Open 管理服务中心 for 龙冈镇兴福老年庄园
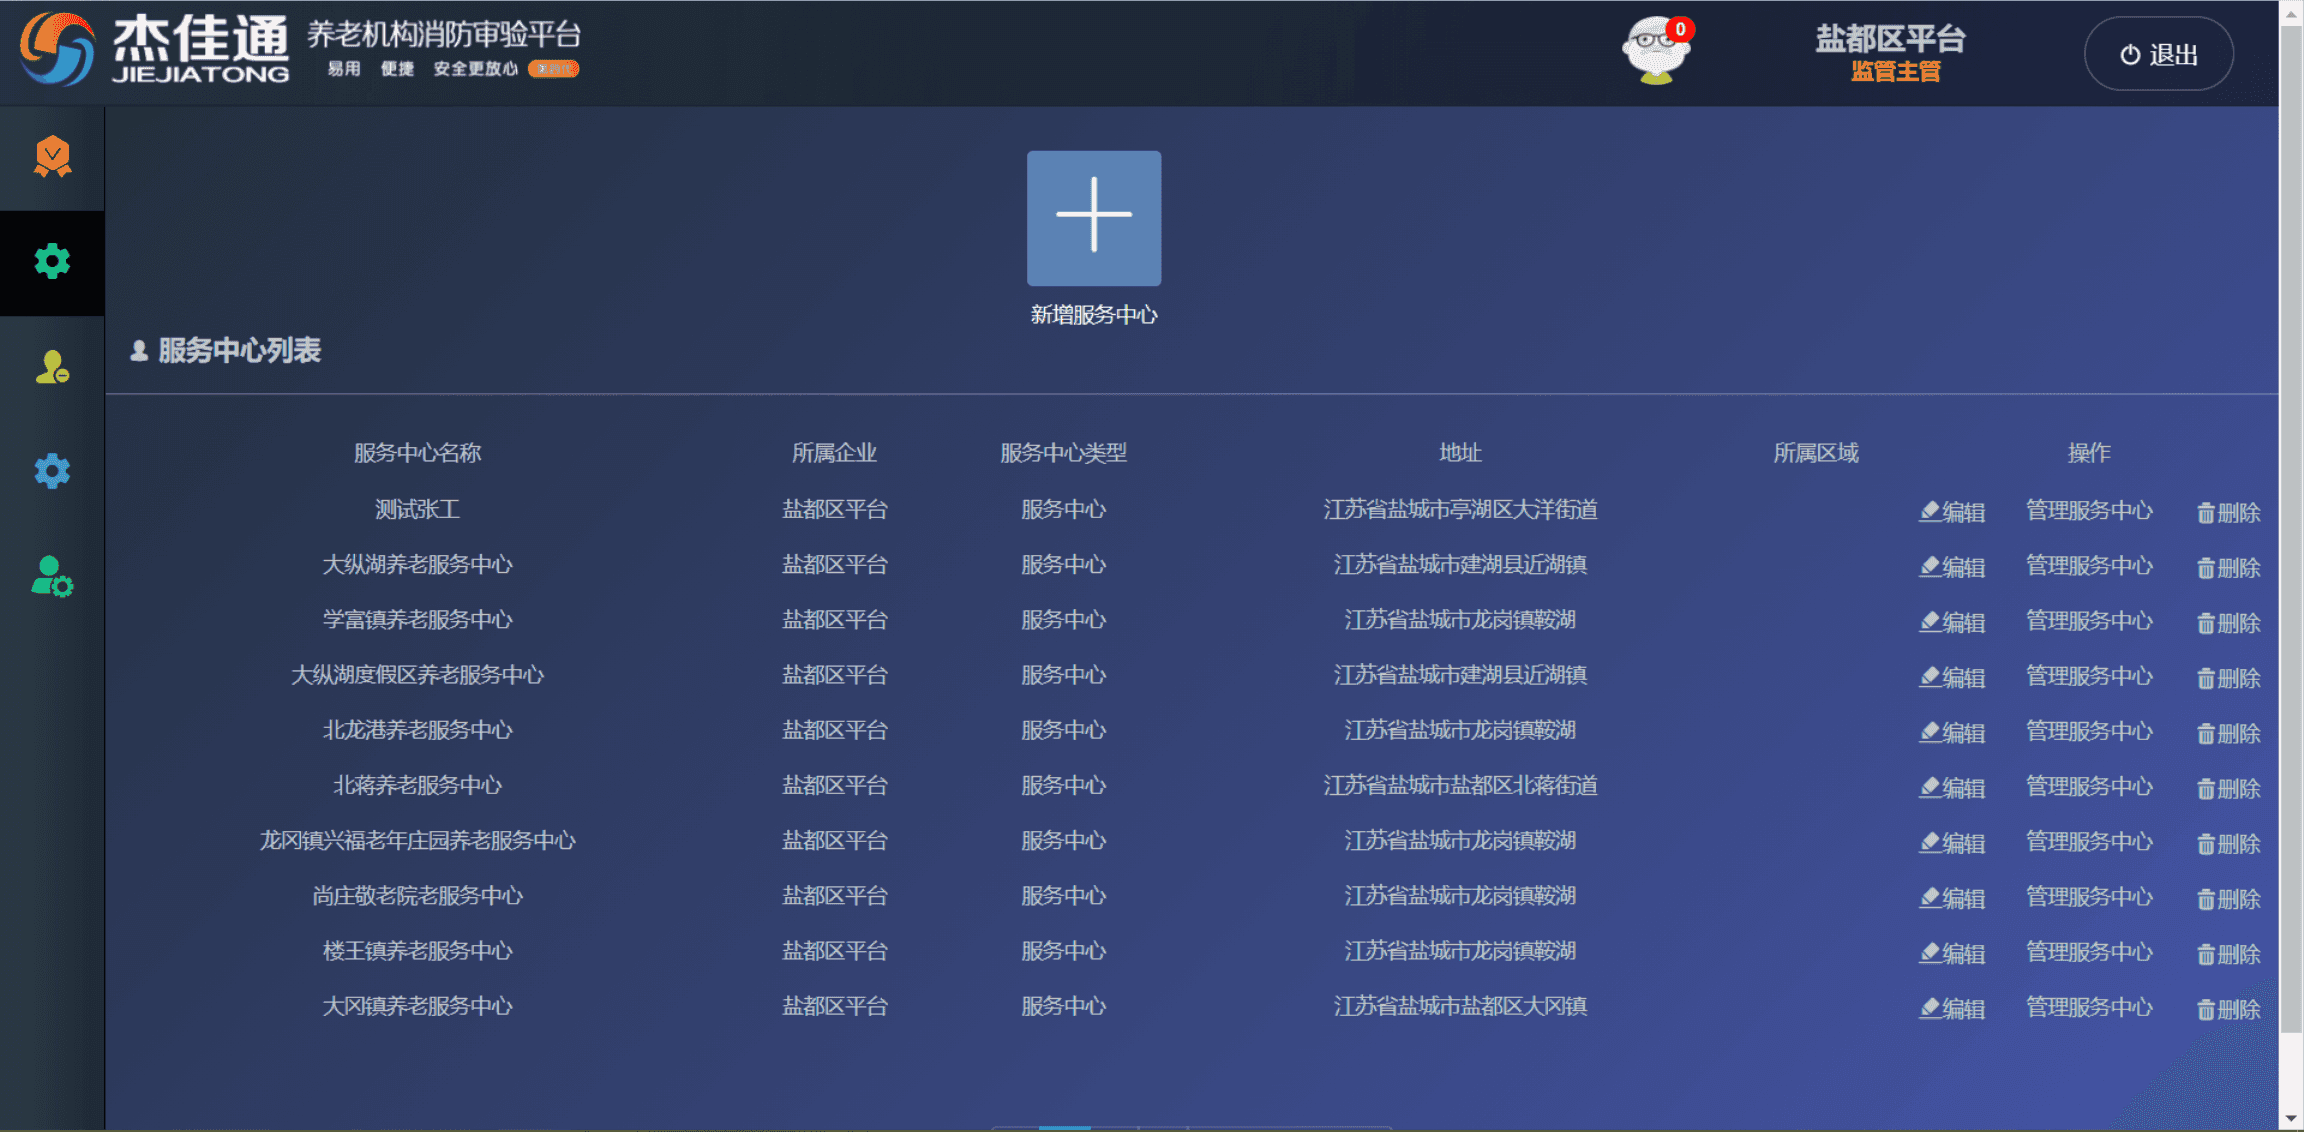The image size is (2304, 1132). tap(2089, 842)
